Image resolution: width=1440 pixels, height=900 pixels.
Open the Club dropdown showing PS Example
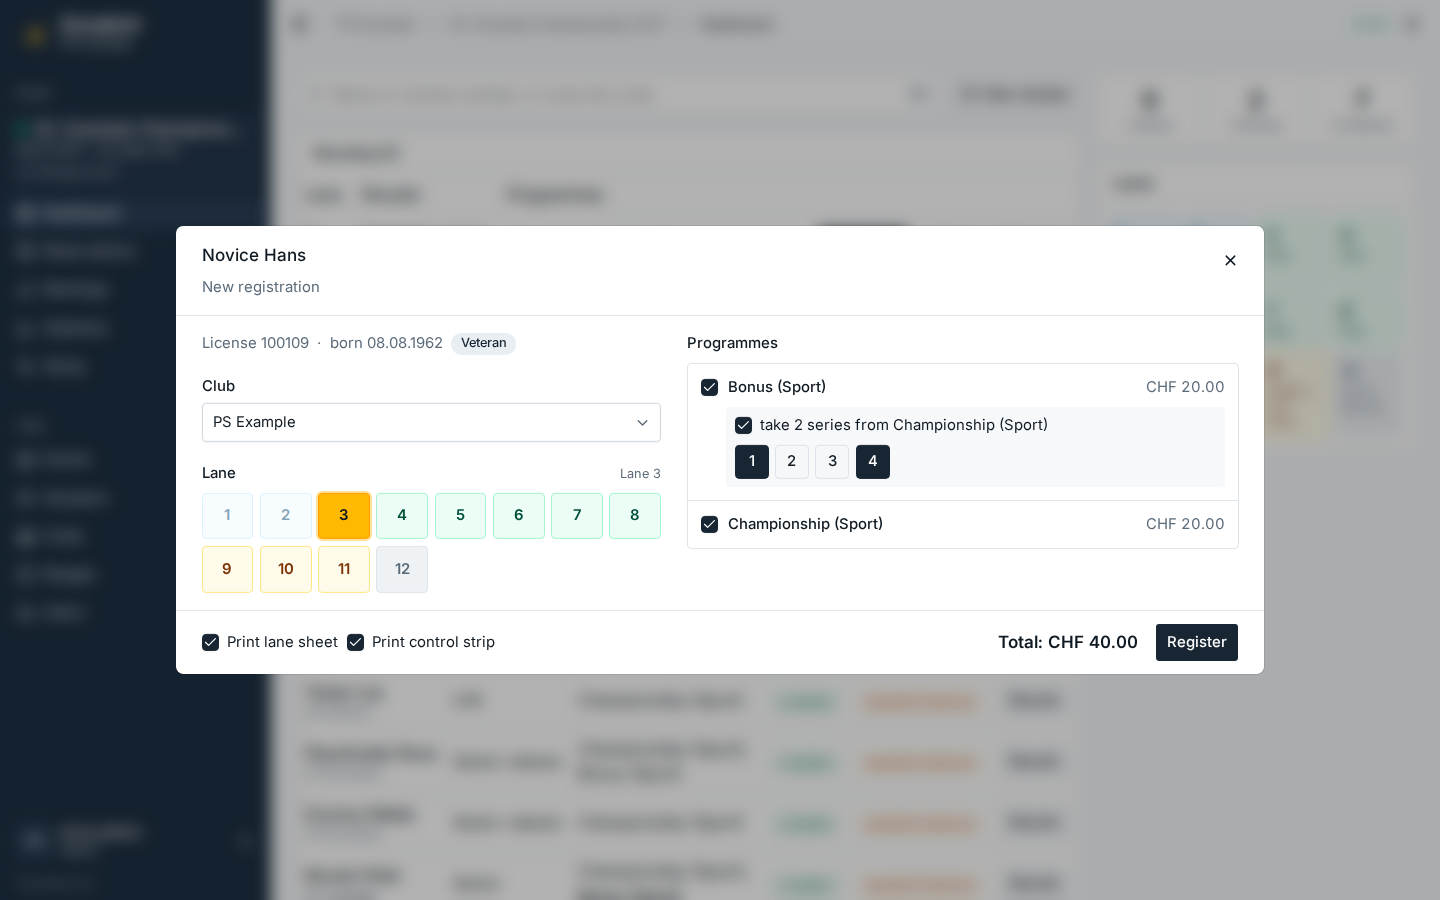coord(431,422)
